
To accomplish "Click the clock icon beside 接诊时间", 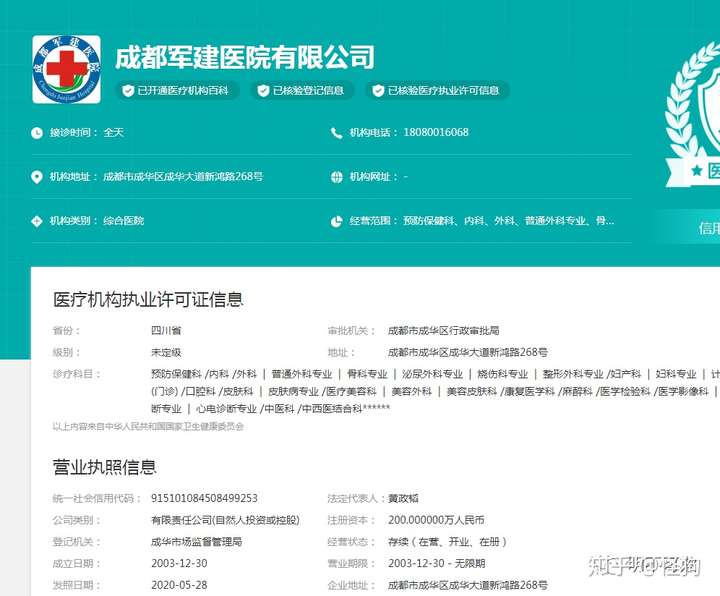I will [x=37, y=133].
